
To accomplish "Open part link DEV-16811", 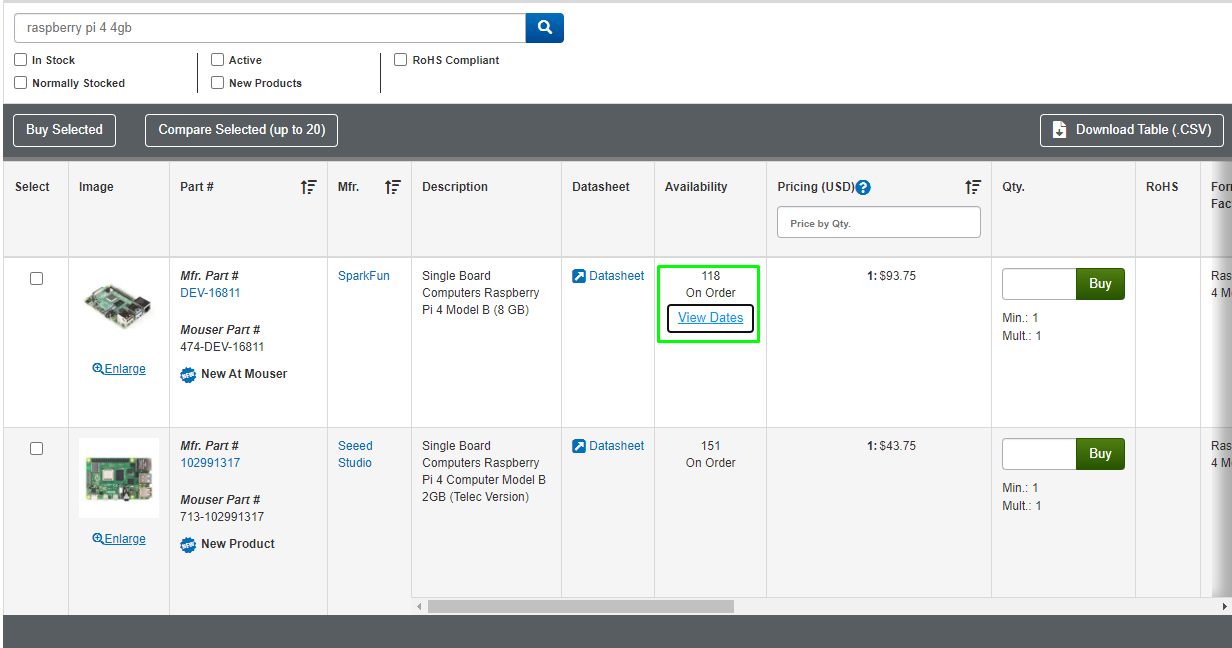I will pyautogui.click(x=210, y=293).
